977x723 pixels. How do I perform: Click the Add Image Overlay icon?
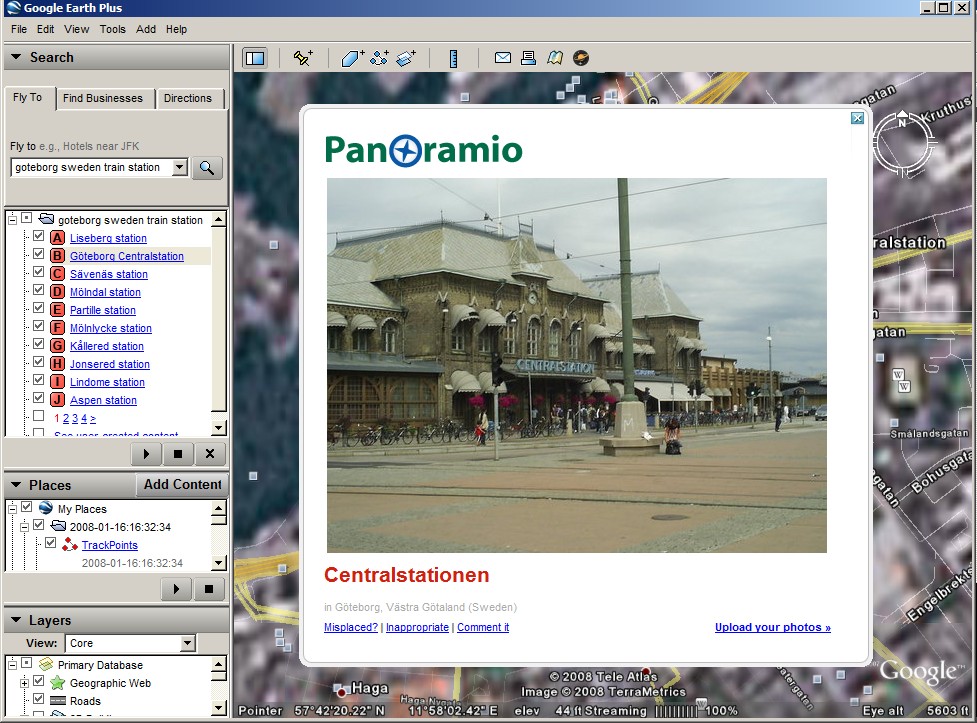406,58
